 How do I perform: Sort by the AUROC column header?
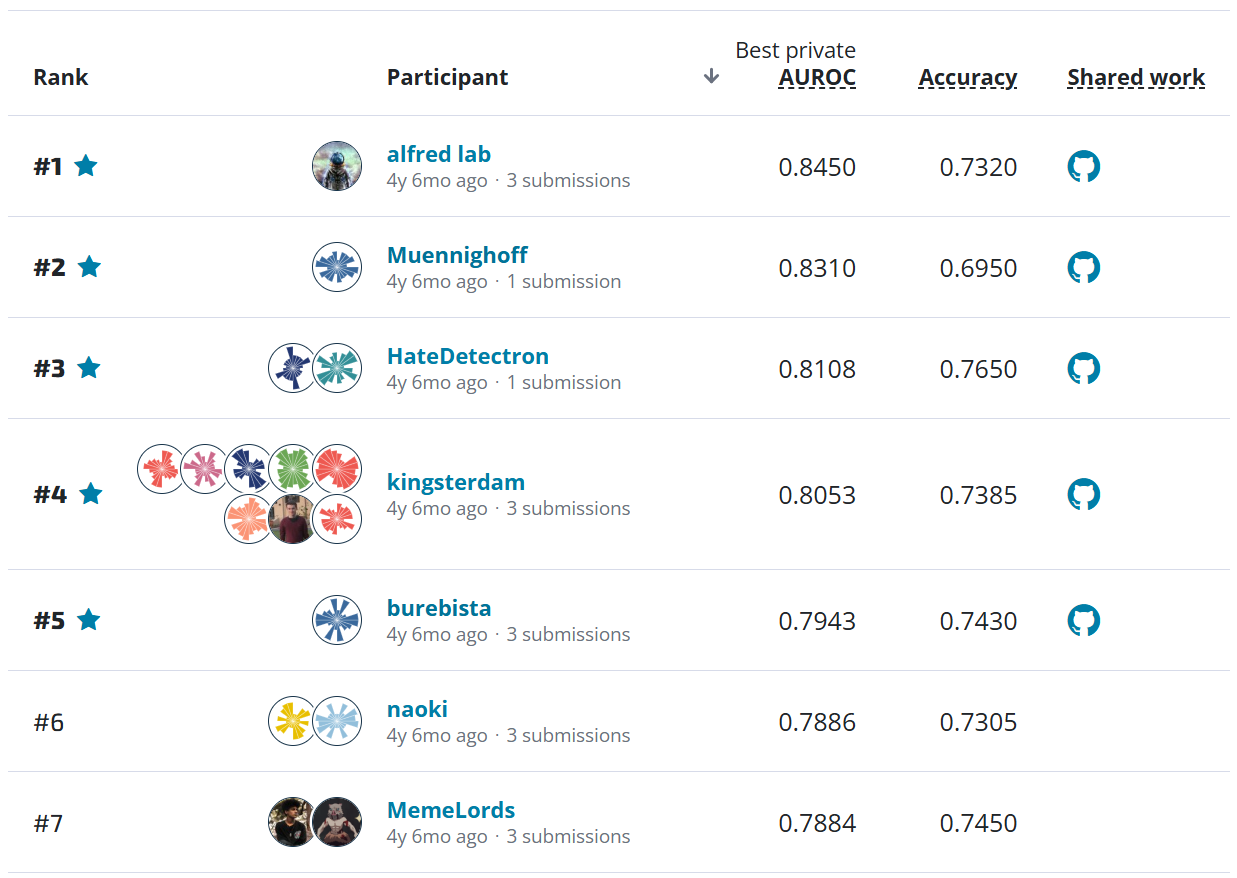(817, 78)
